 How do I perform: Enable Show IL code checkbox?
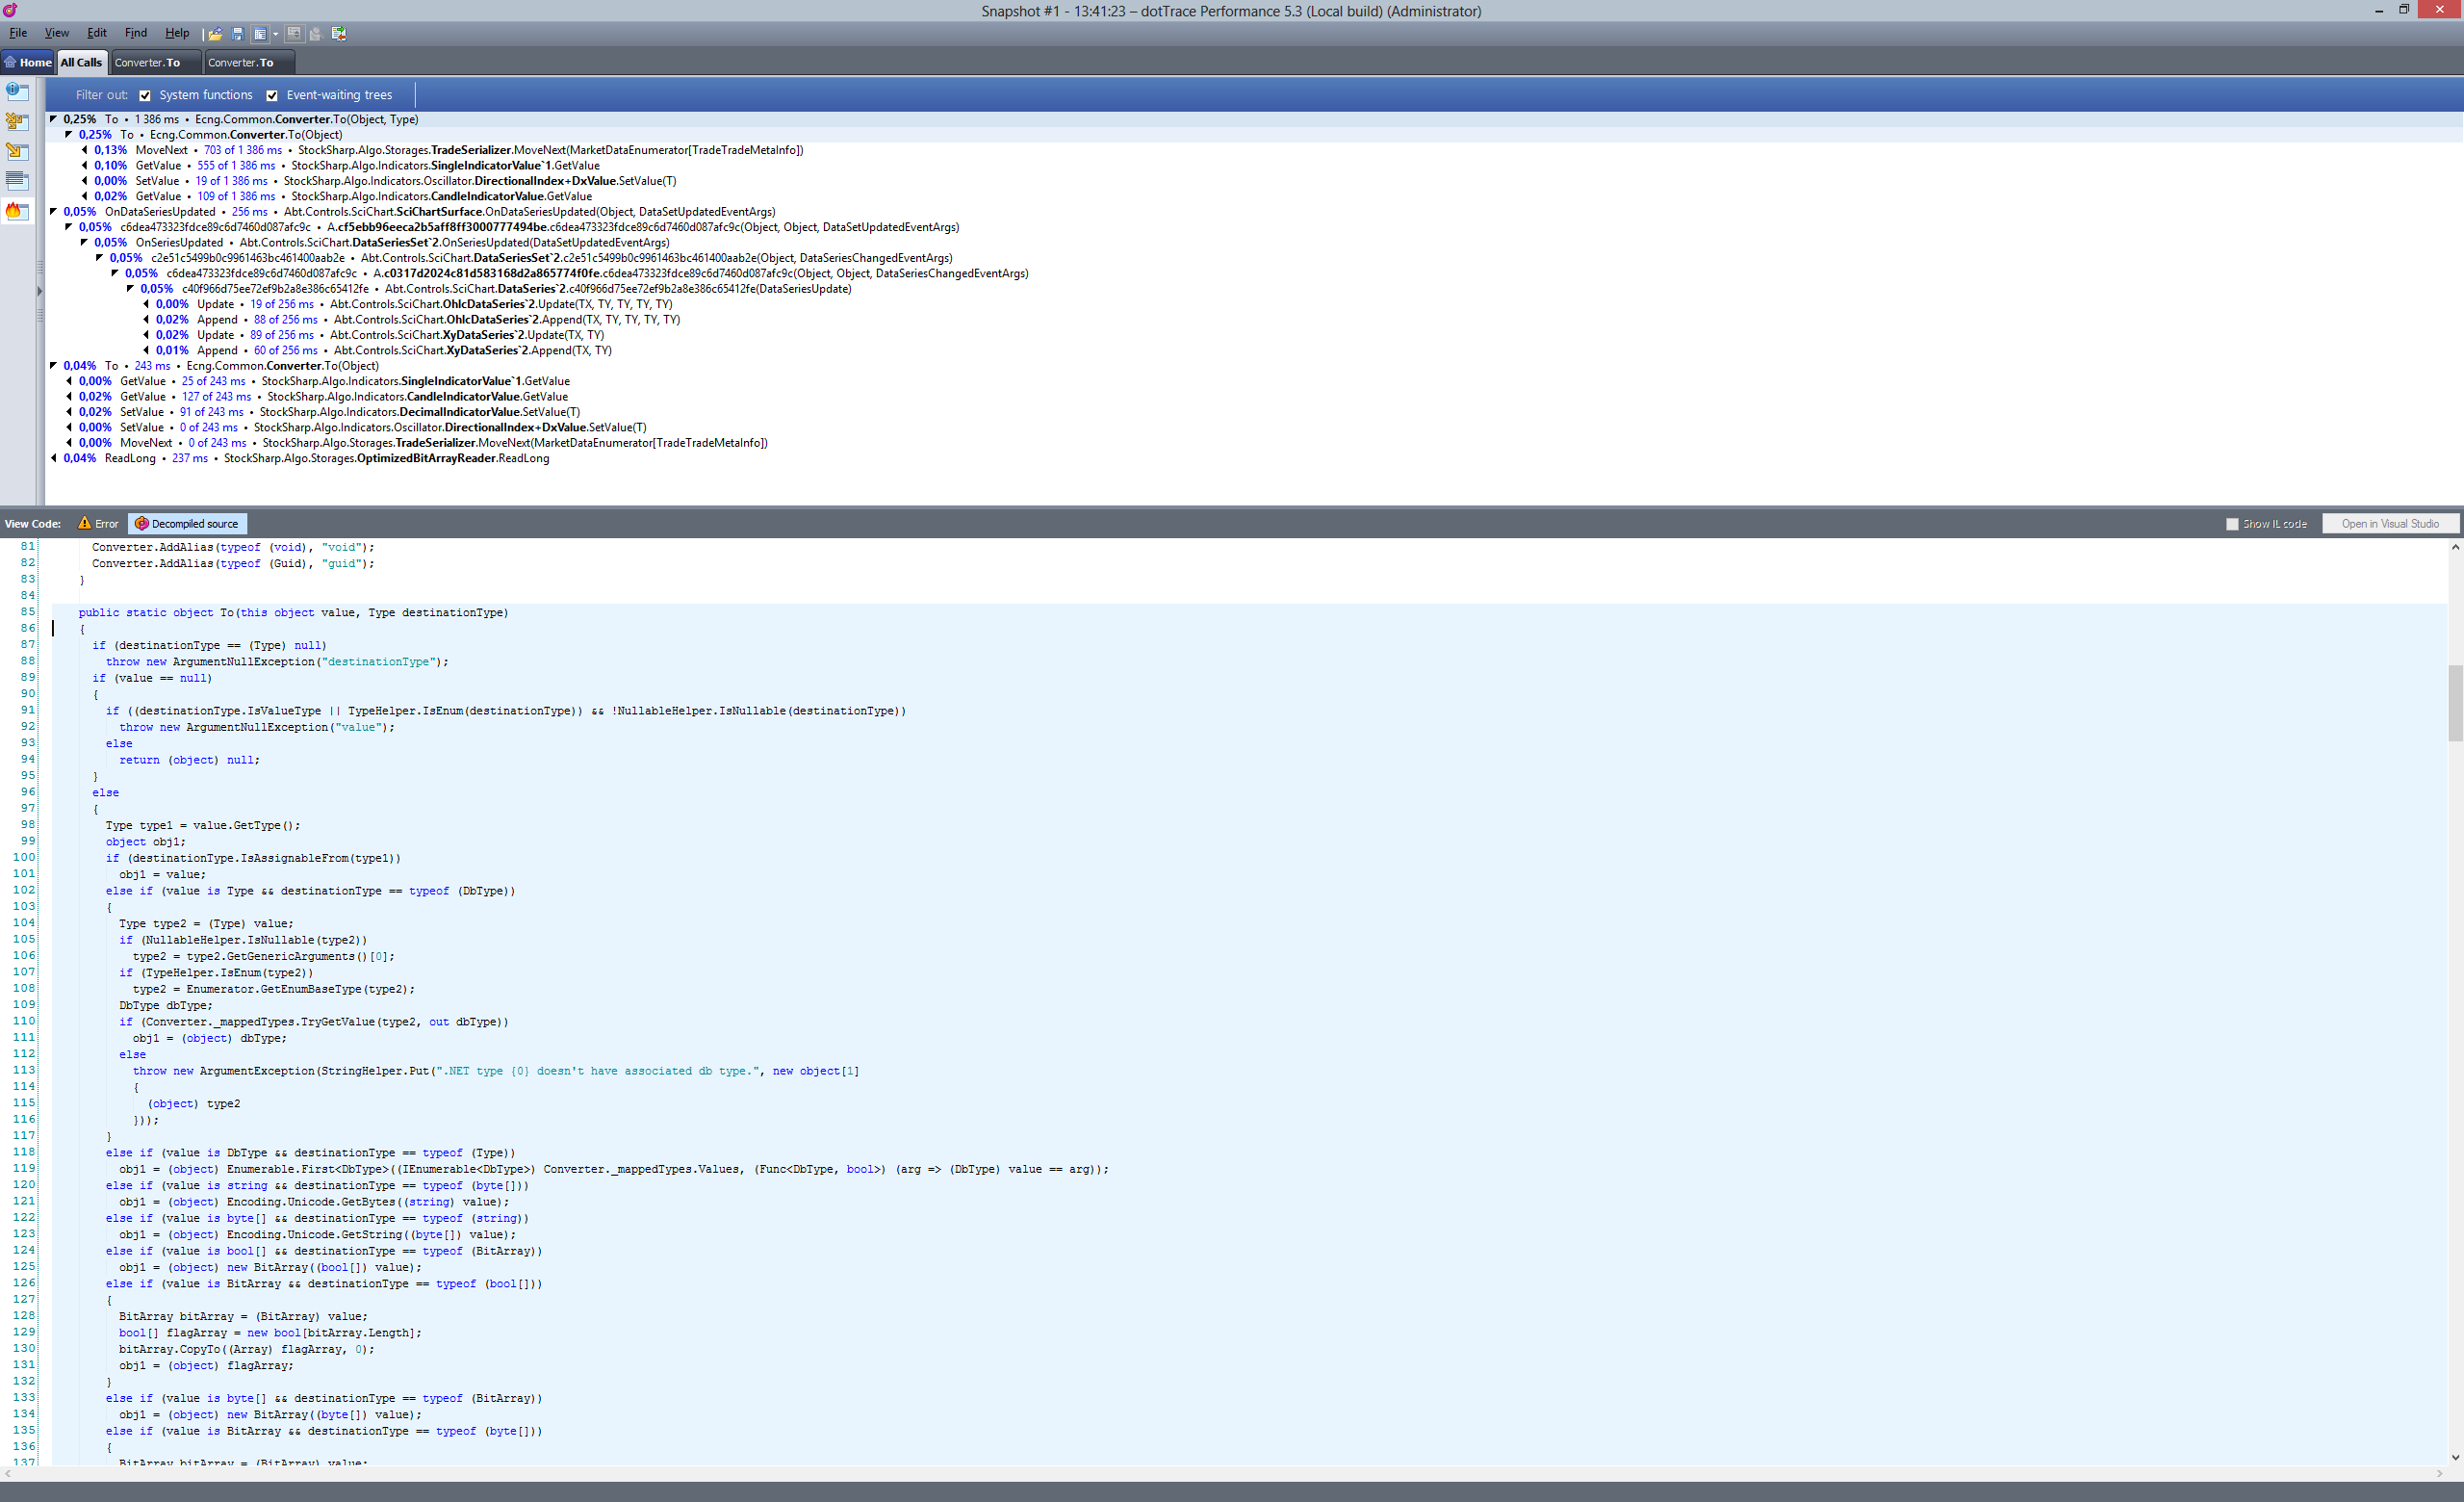click(2232, 524)
